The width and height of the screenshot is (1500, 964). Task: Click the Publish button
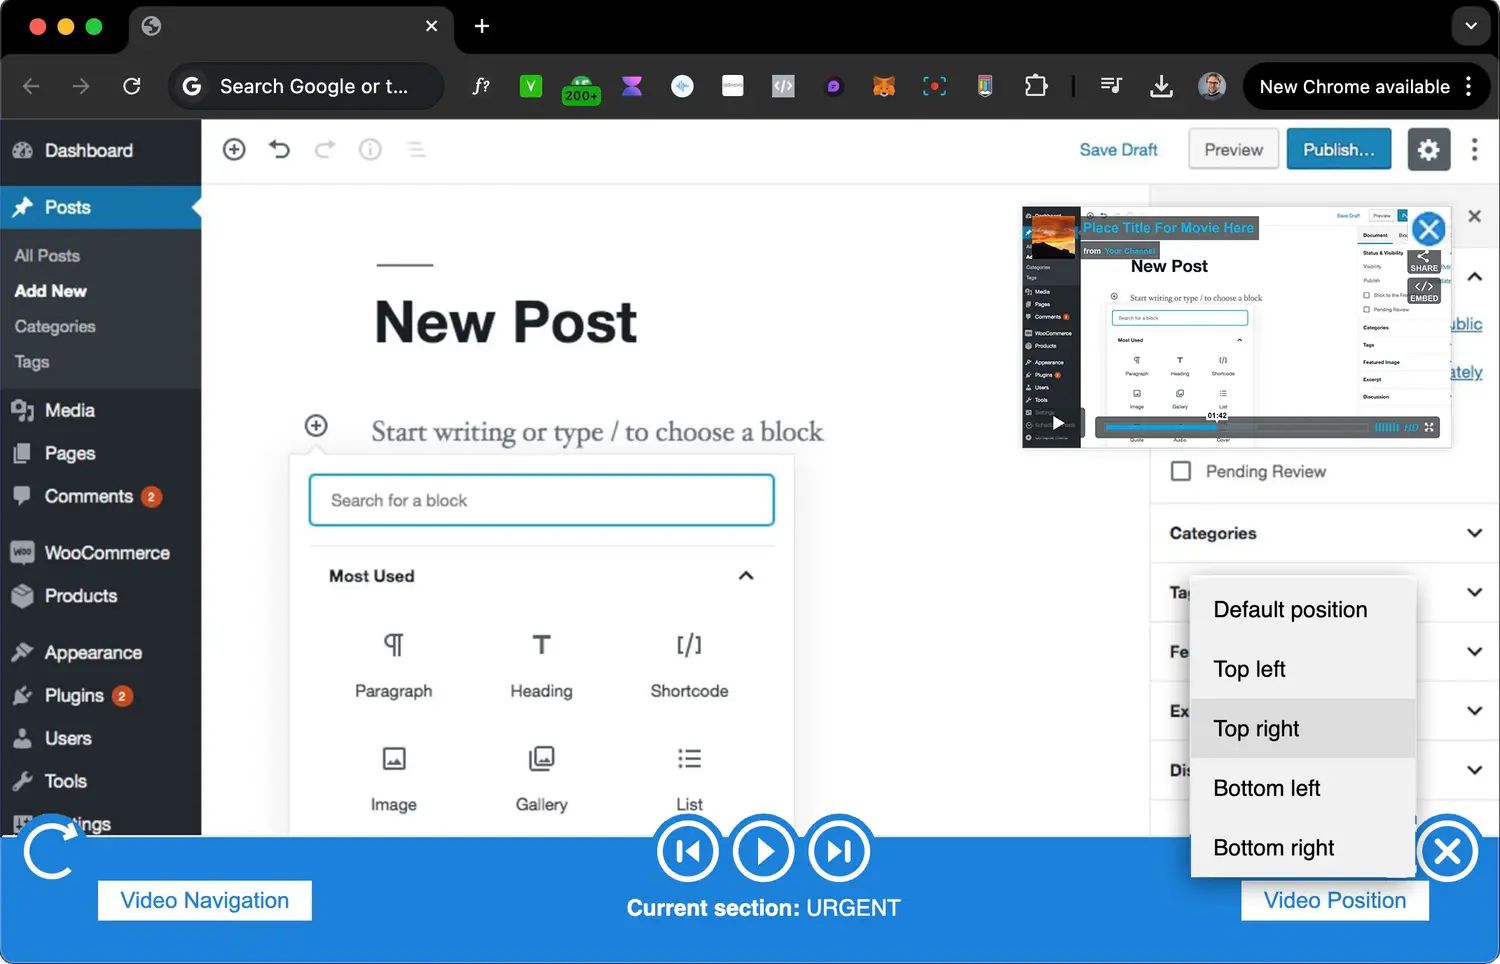click(1338, 150)
